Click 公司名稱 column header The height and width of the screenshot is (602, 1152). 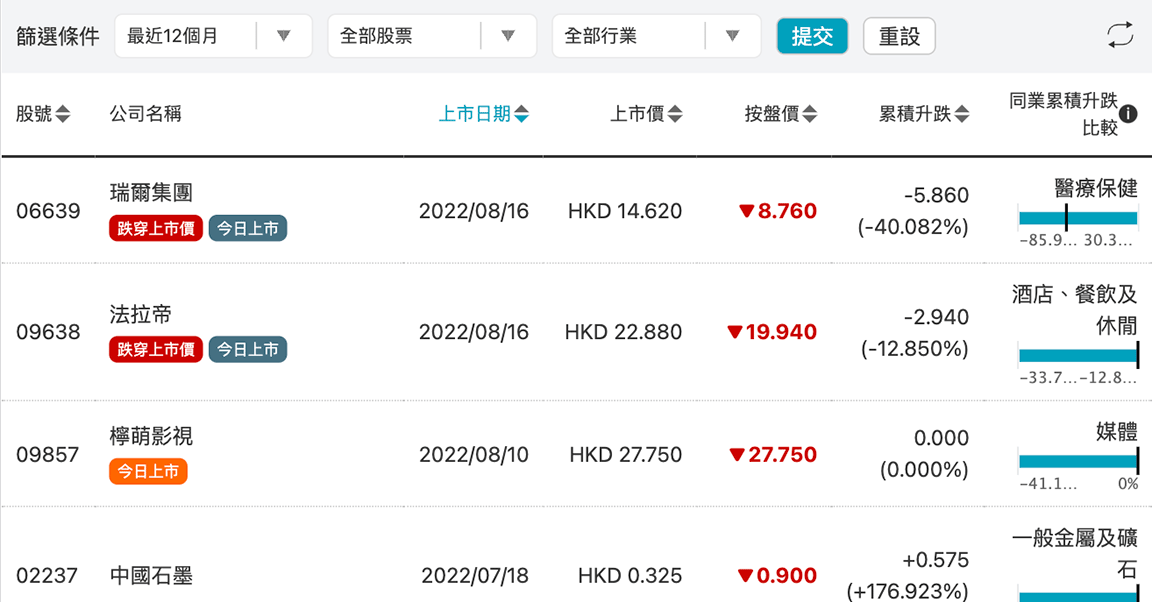(145, 114)
